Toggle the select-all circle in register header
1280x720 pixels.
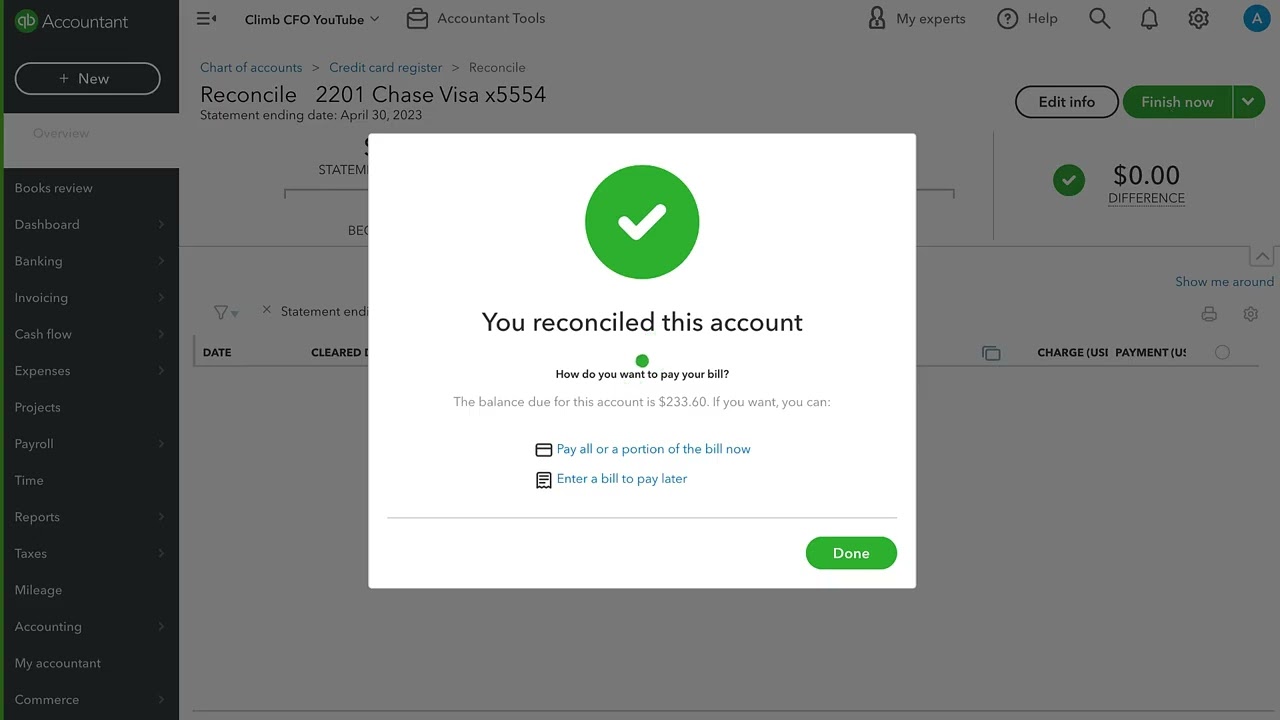[x=1222, y=352]
